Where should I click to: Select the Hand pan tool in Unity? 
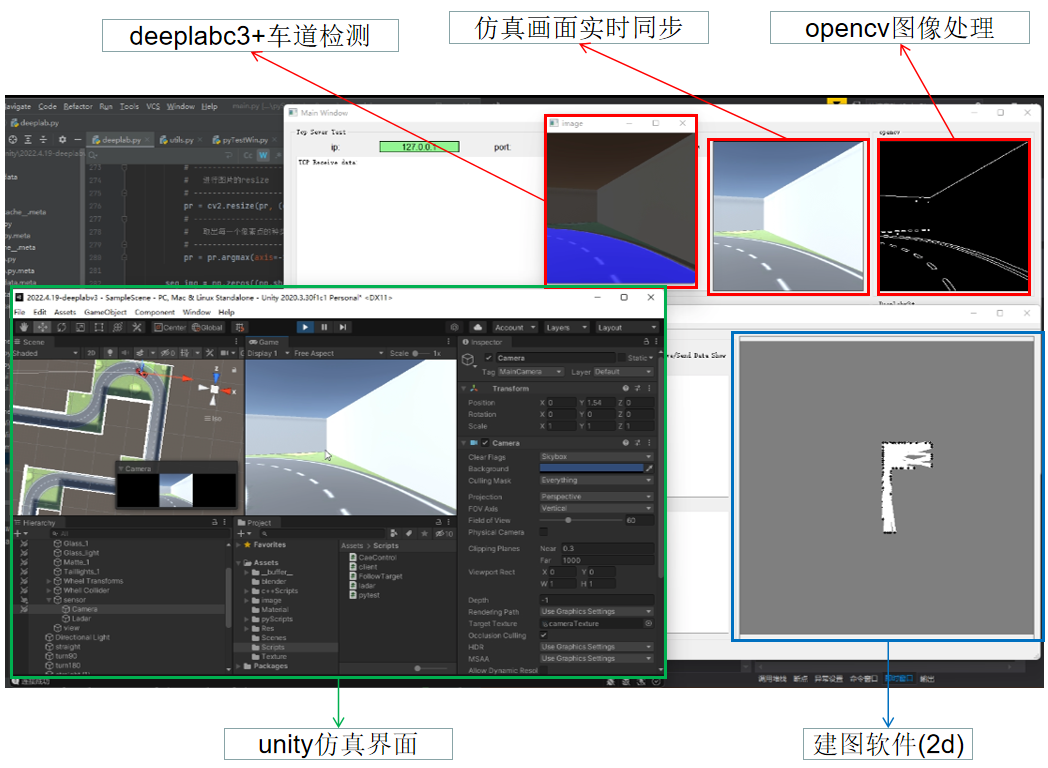point(23,328)
